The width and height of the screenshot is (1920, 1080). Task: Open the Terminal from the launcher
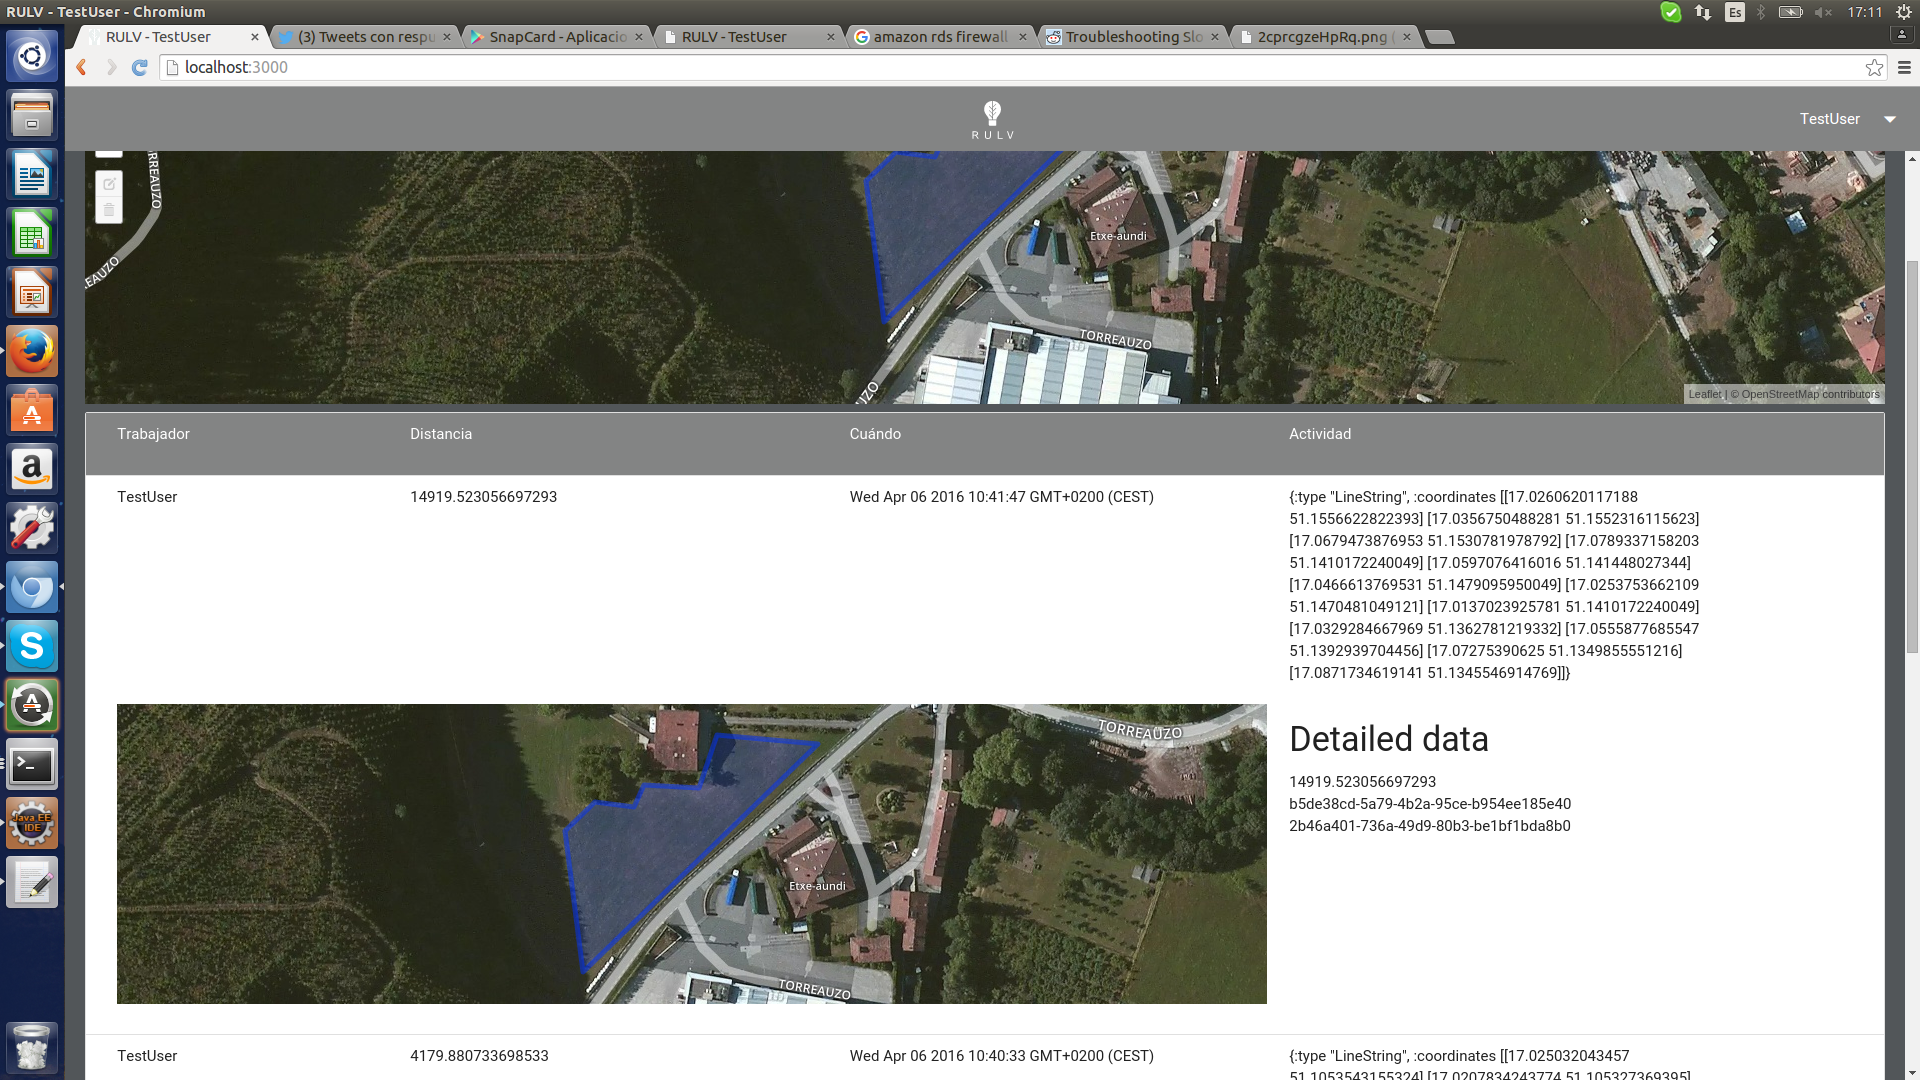coord(32,764)
